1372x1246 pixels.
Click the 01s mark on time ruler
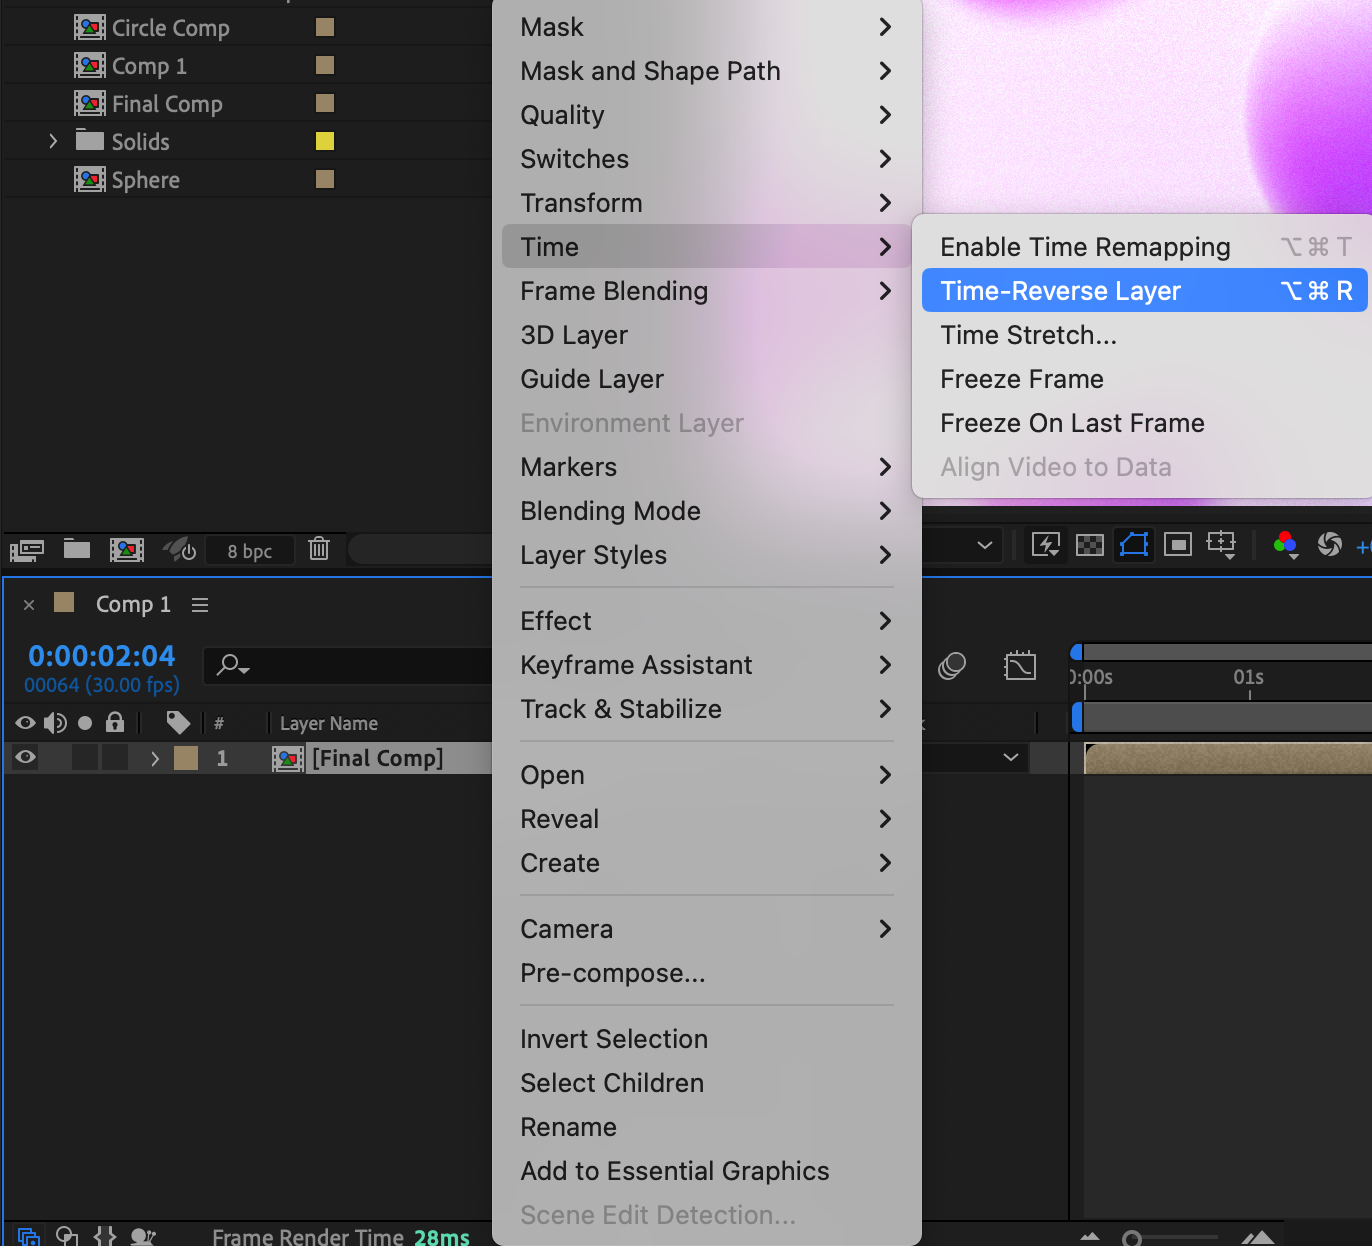1249,677
